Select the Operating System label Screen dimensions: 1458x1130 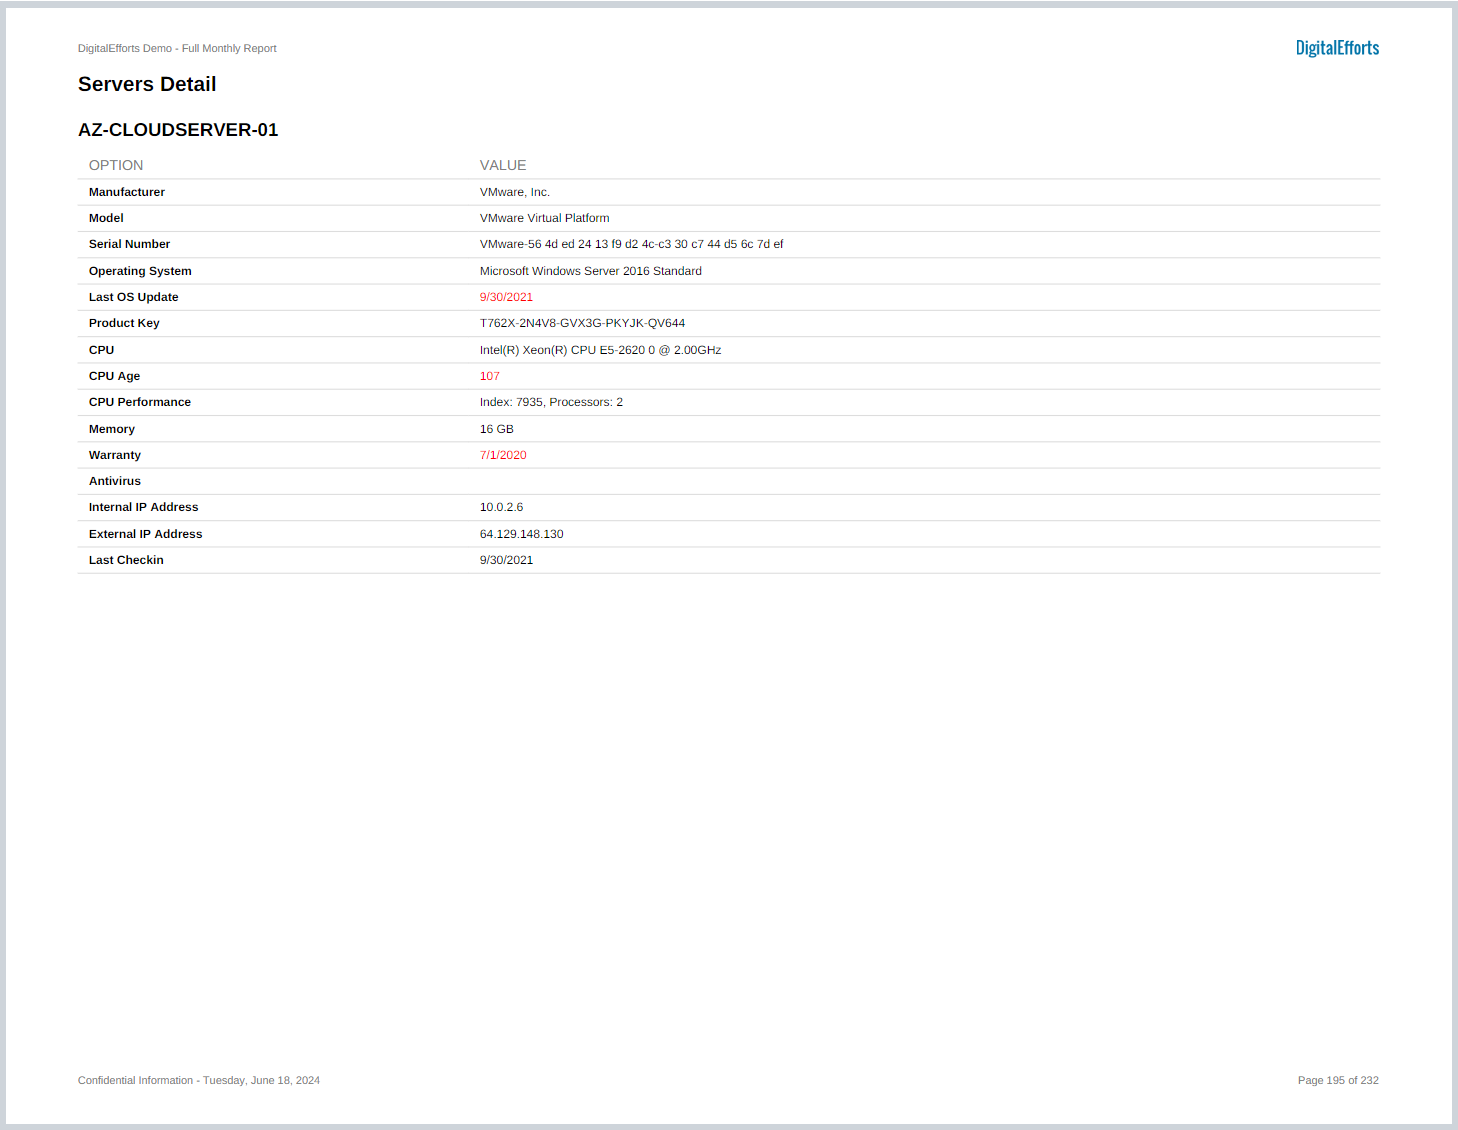[140, 271]
